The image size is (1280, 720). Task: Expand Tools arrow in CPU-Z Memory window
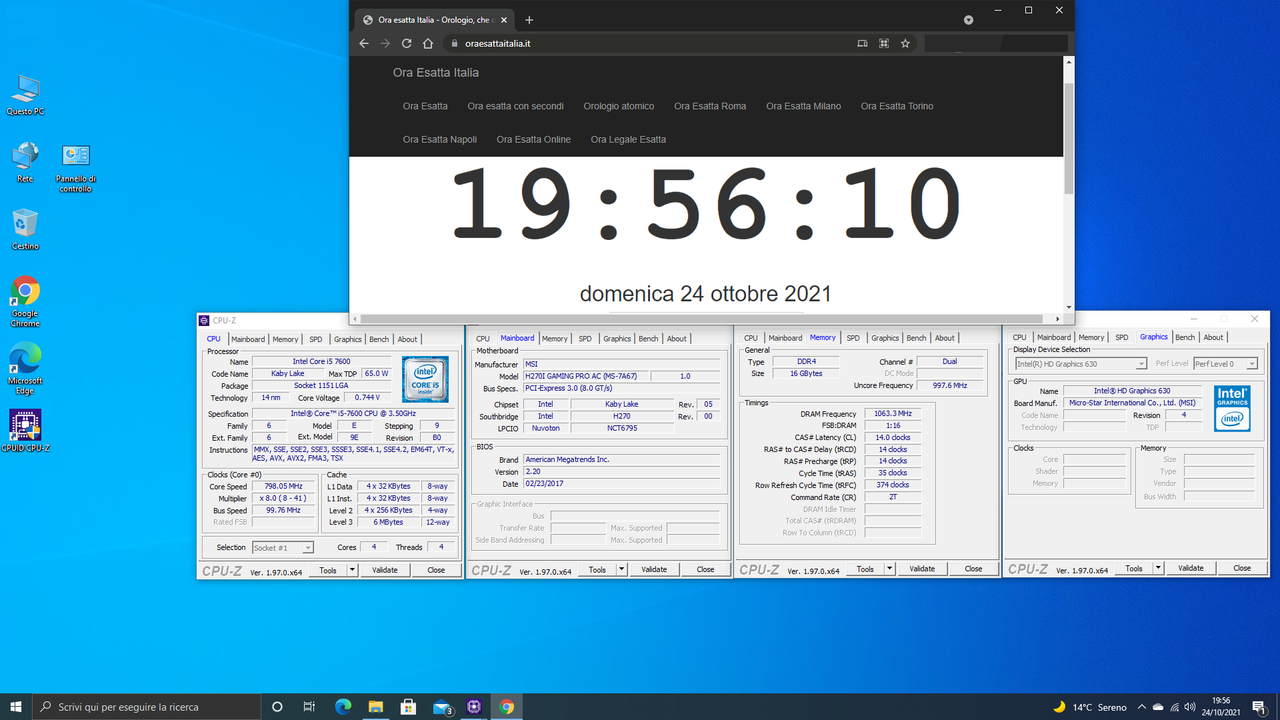click(x=889, y=569)
